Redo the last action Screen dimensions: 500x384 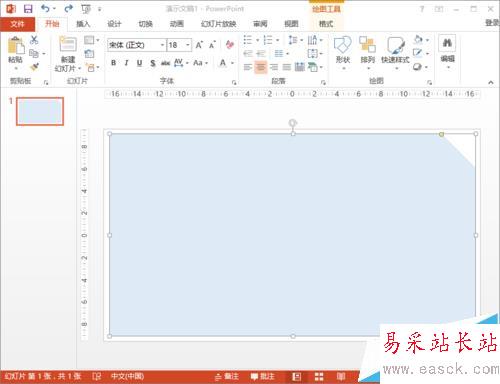coord(69,9)
